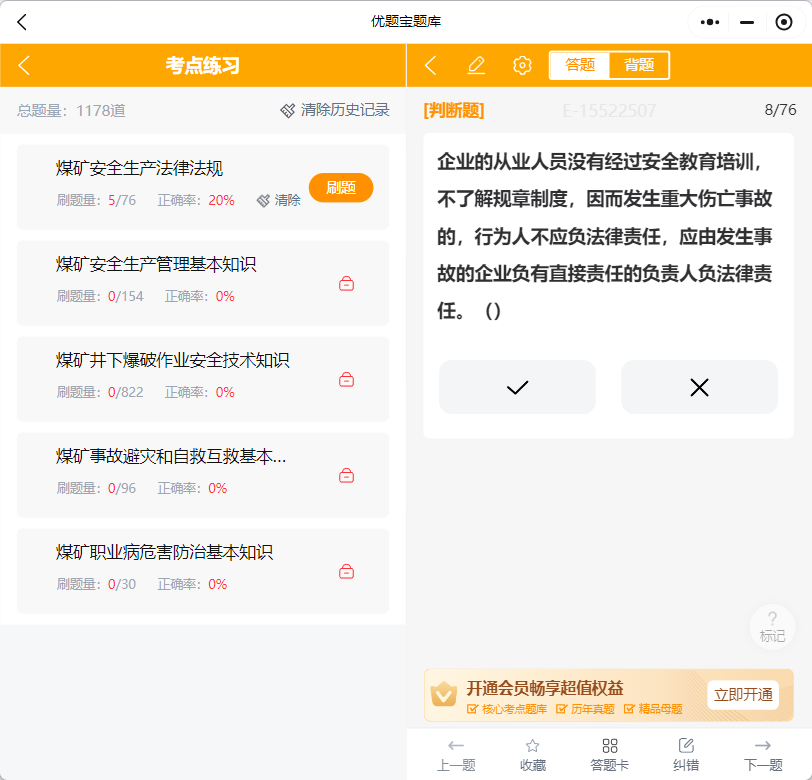Click lock icon on 煤矿安全生产管理基本知识
The height and width of the screenshot is (780, 812).
[346, 283]
